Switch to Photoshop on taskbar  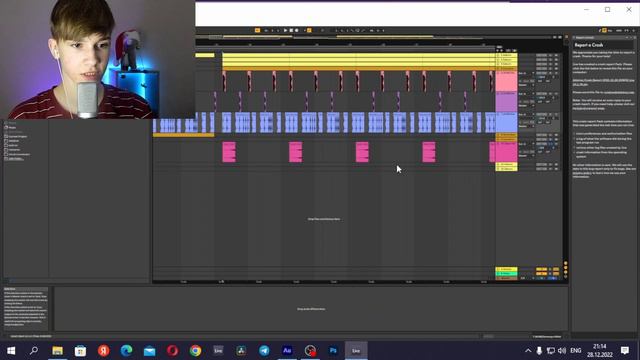[x=333, y=351]
